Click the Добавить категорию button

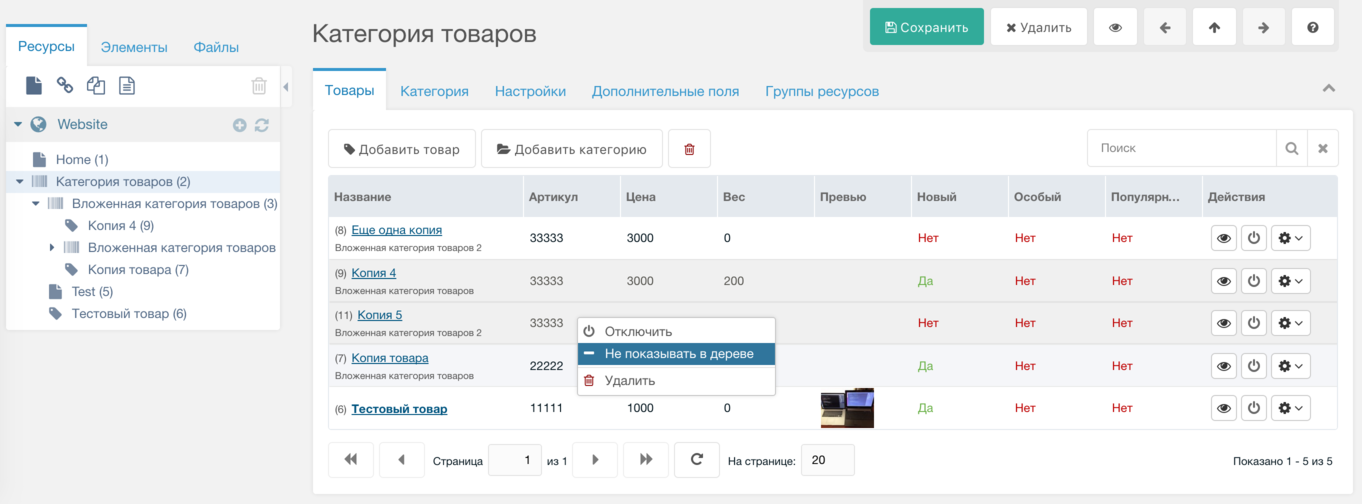tap(572, 149)
